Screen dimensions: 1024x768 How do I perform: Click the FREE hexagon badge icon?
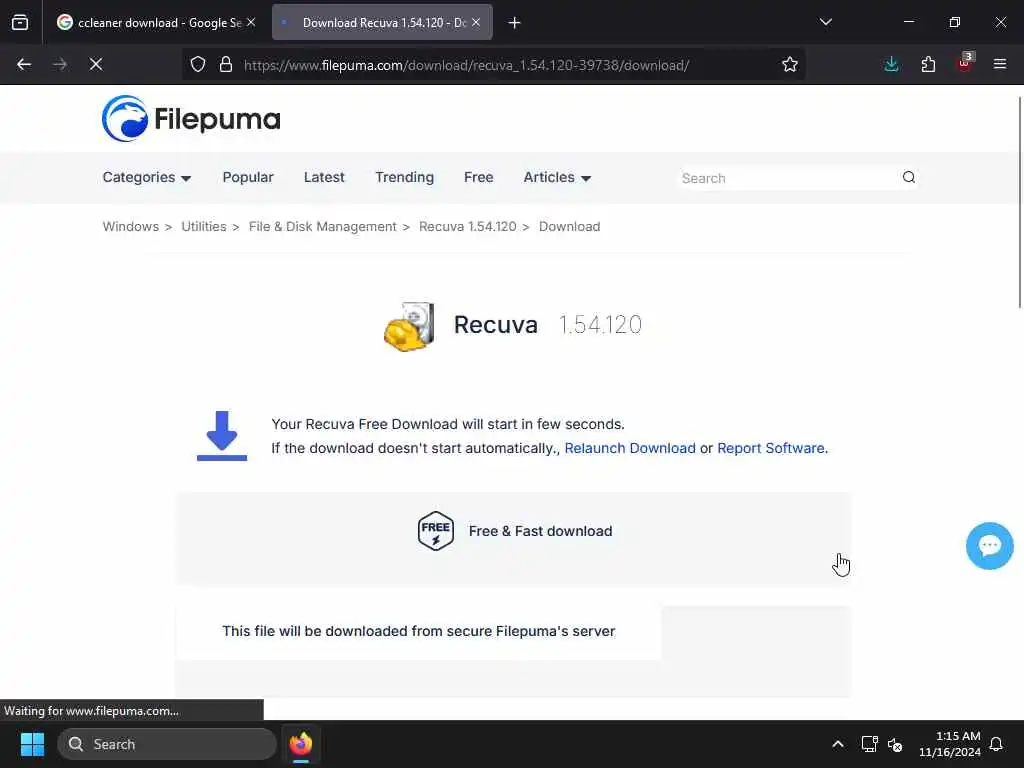(436, 531)
